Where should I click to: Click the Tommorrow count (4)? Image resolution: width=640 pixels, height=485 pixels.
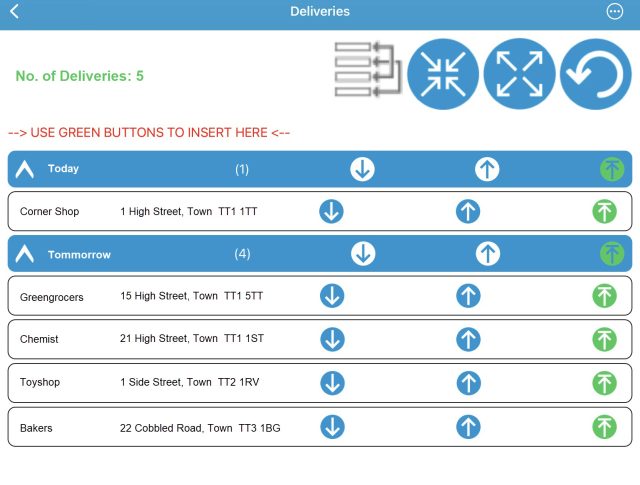pyautogui.click(x=242, y=254)
